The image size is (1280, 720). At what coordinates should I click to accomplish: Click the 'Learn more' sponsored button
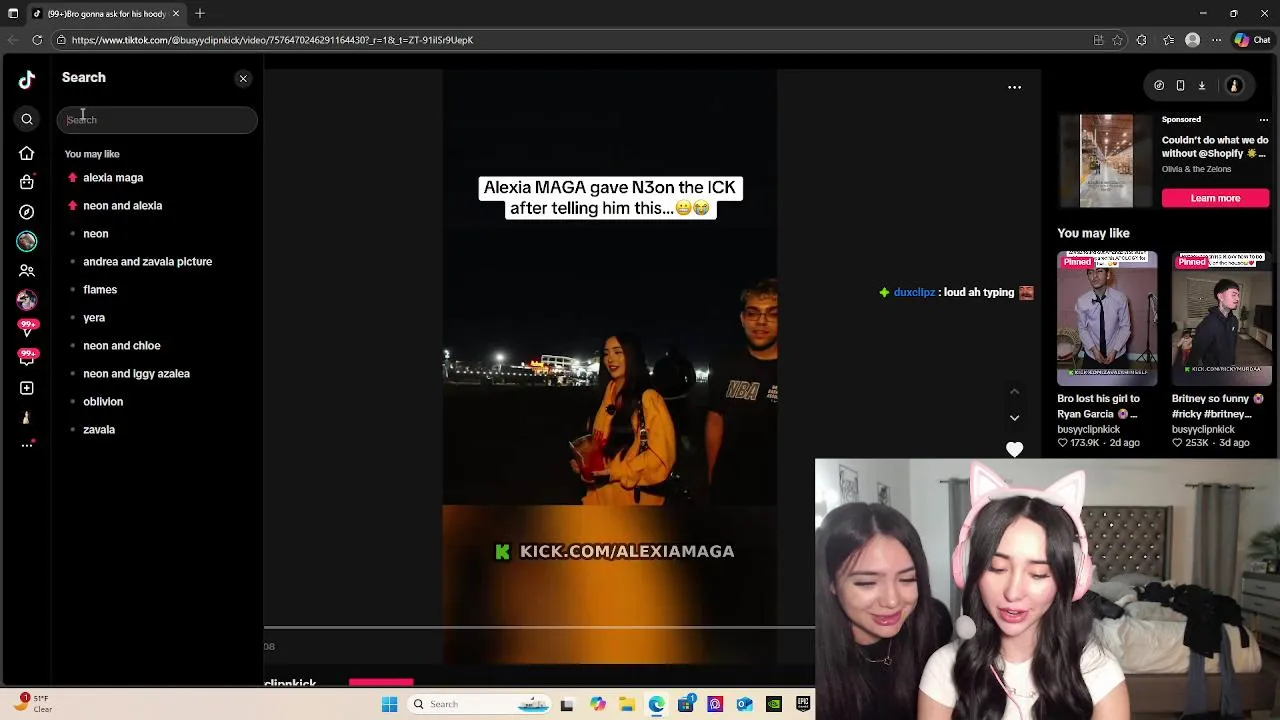coord(1215,198)
